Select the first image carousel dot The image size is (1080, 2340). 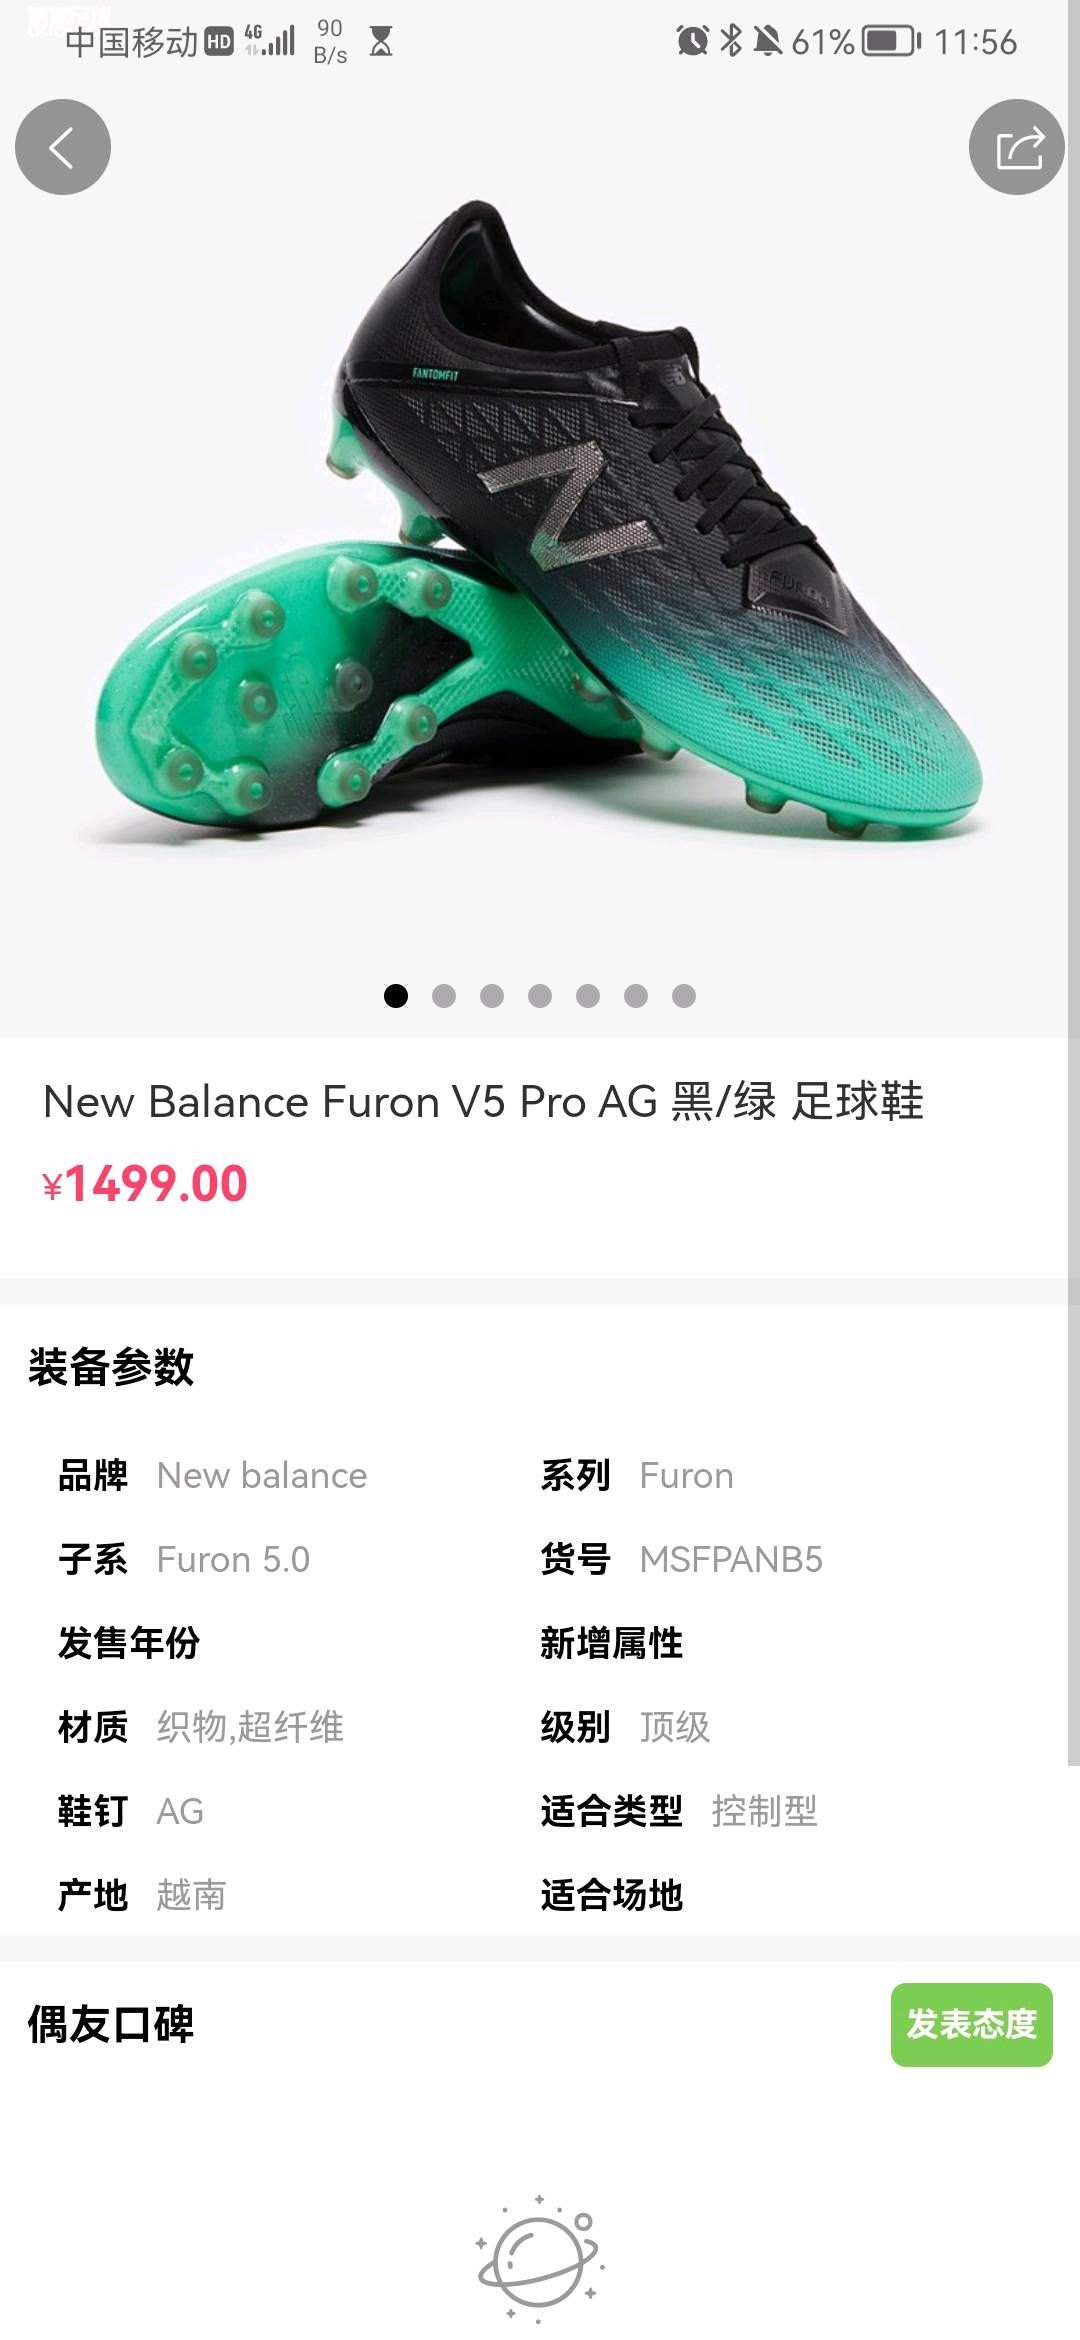click(x=396, y=996)
